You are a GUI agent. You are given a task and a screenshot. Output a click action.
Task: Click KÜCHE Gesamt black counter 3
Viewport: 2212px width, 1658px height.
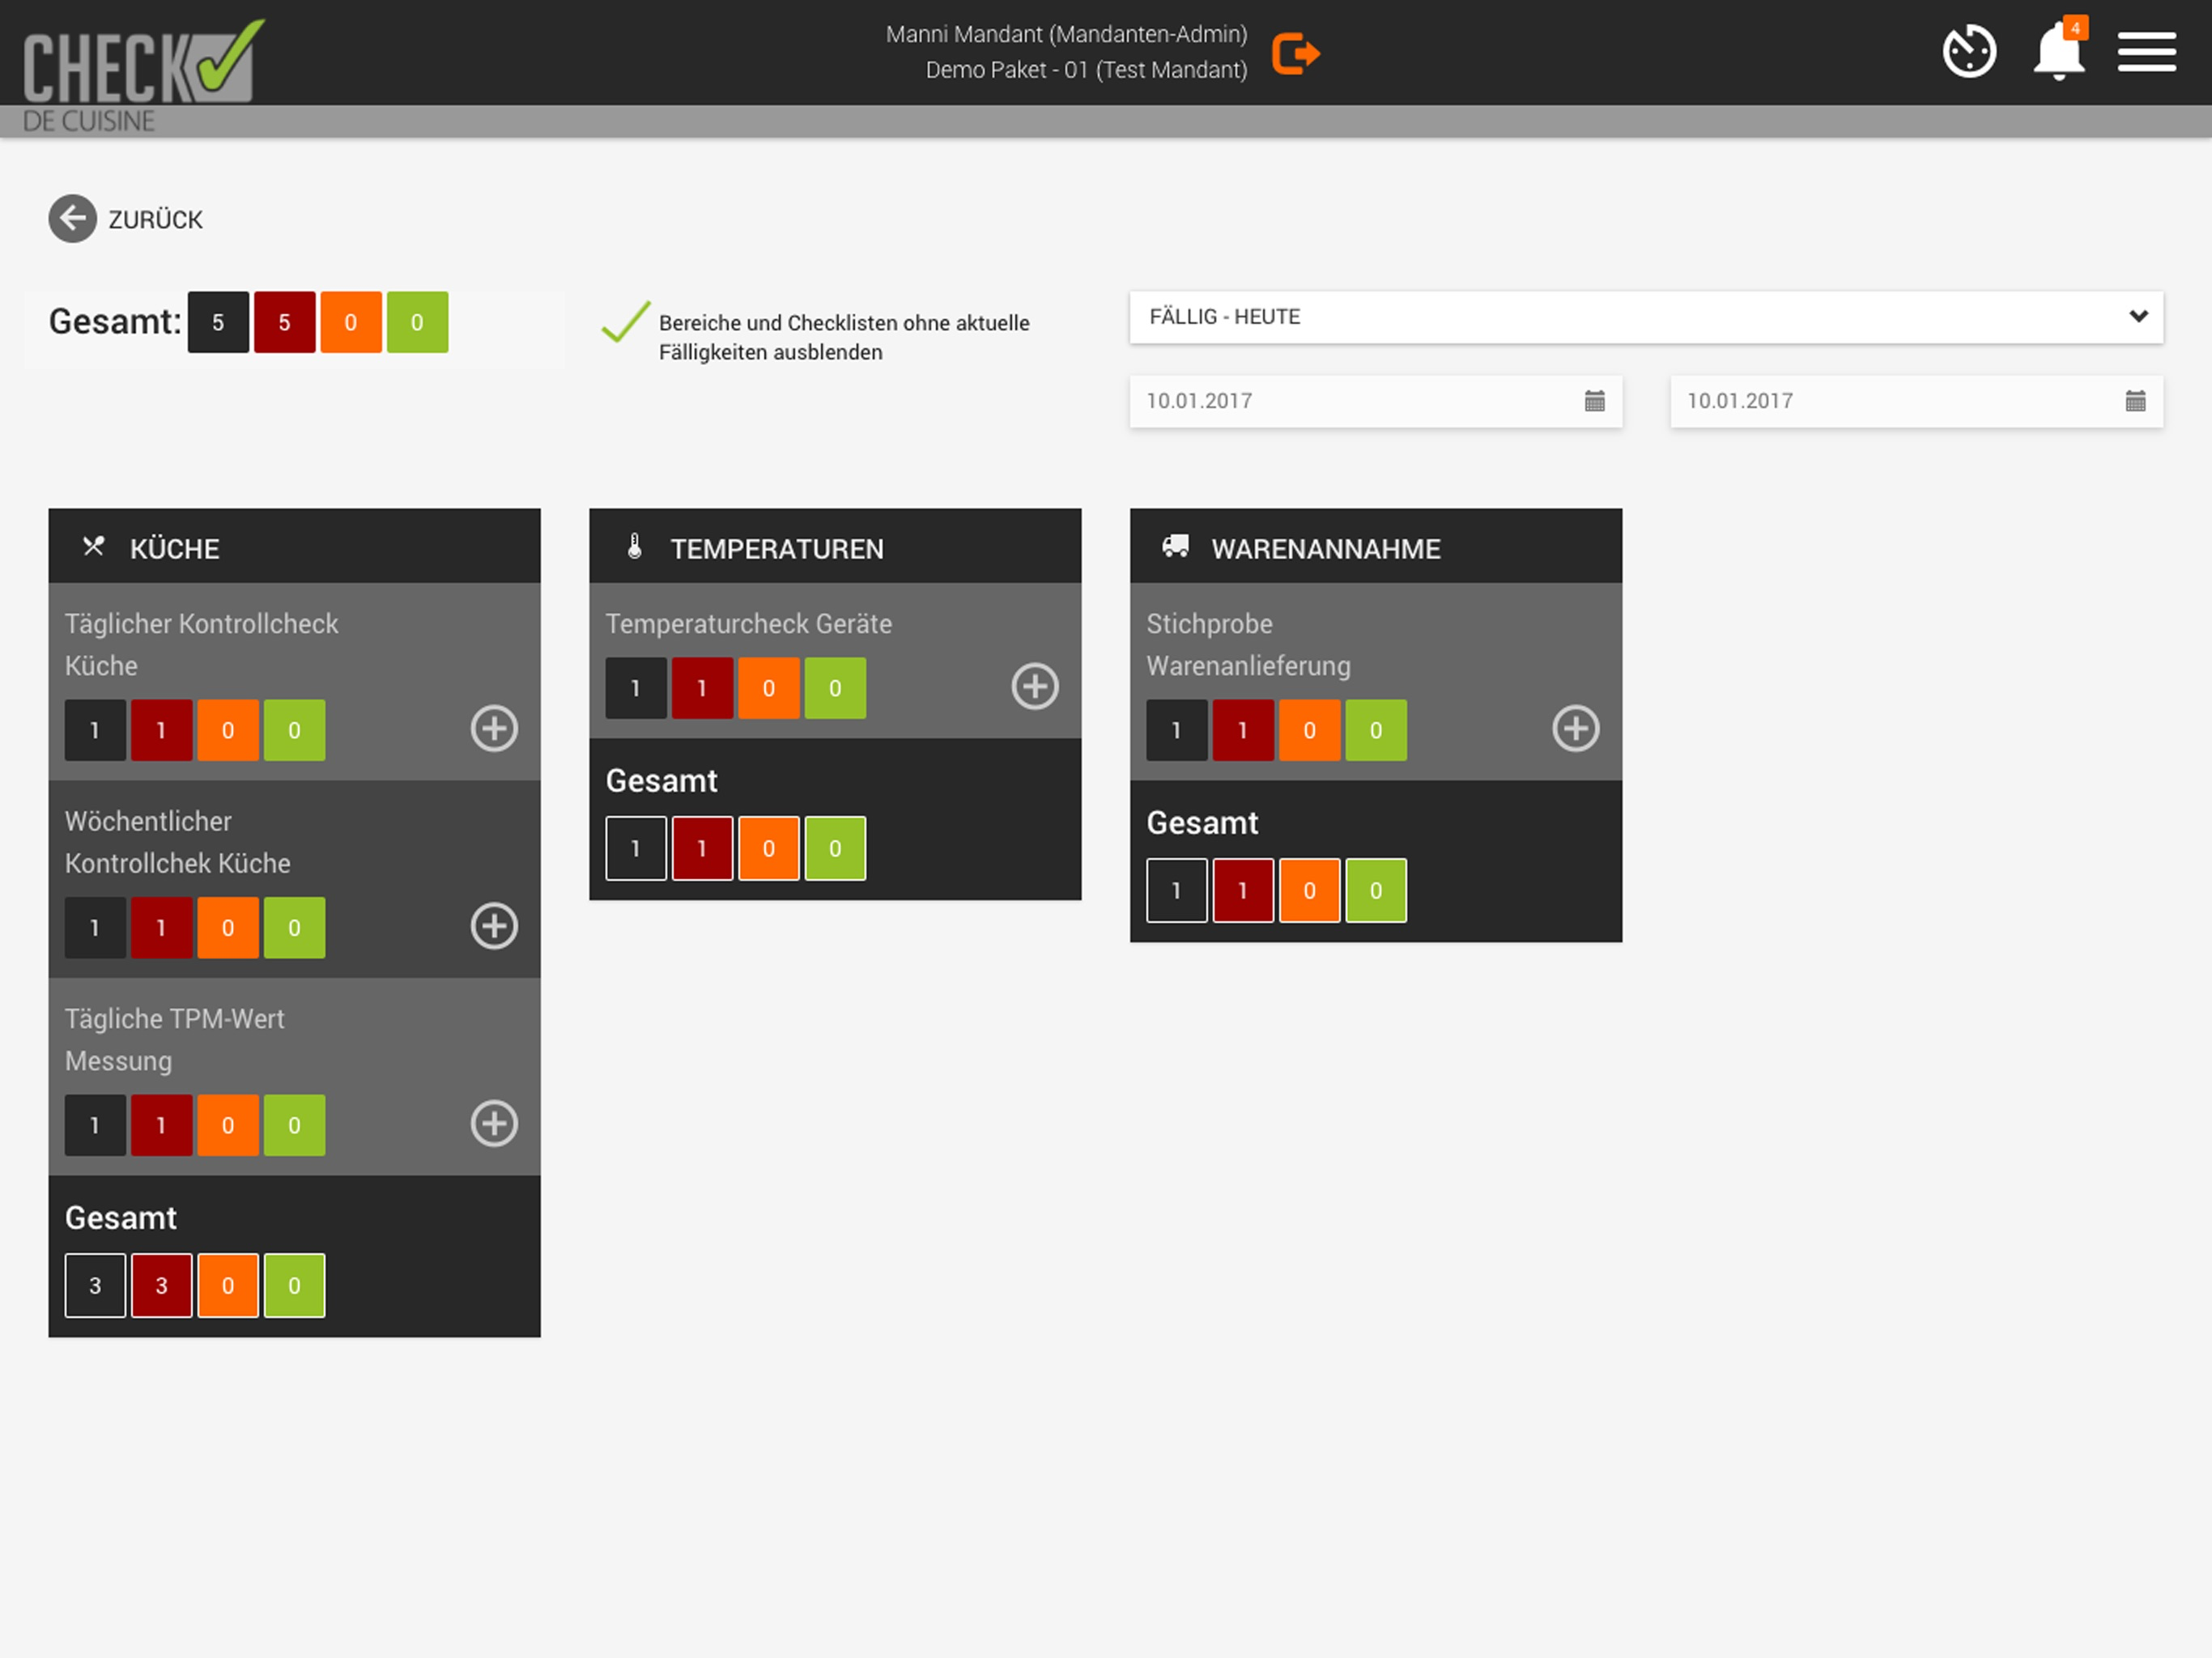click(x=95, y=1285)
